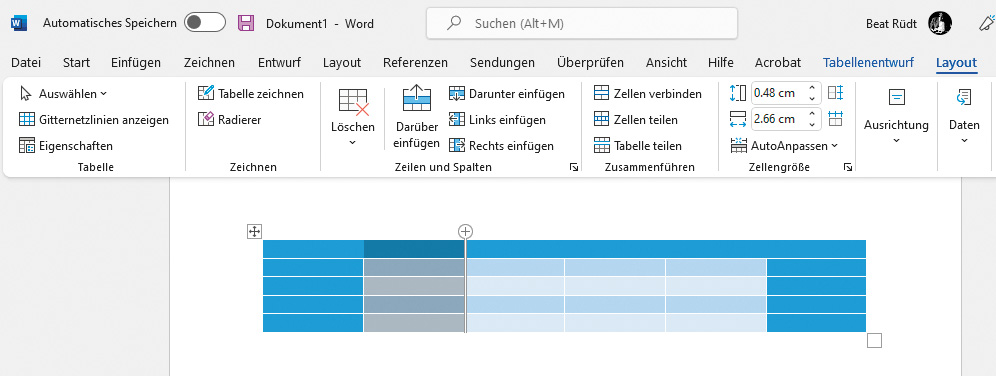Viewport: 996px width, 376px height.
Task: Go to the Überprüfen tab
Action: [x=590, y=62]
